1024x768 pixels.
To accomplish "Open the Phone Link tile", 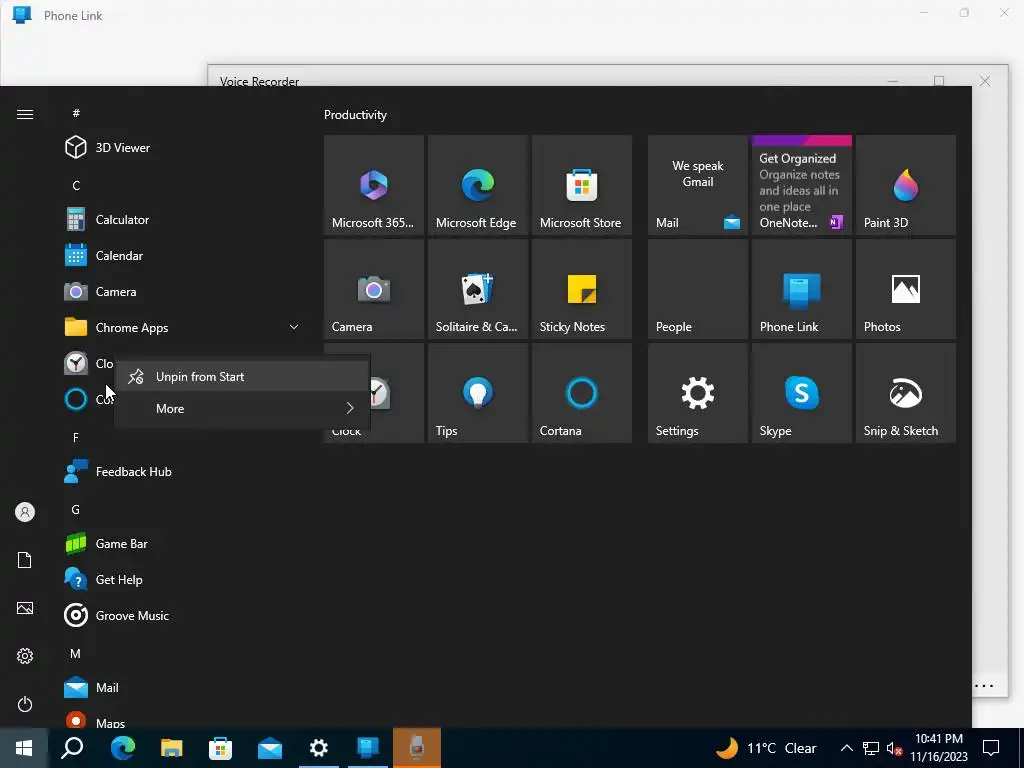I will click(801, 289).
